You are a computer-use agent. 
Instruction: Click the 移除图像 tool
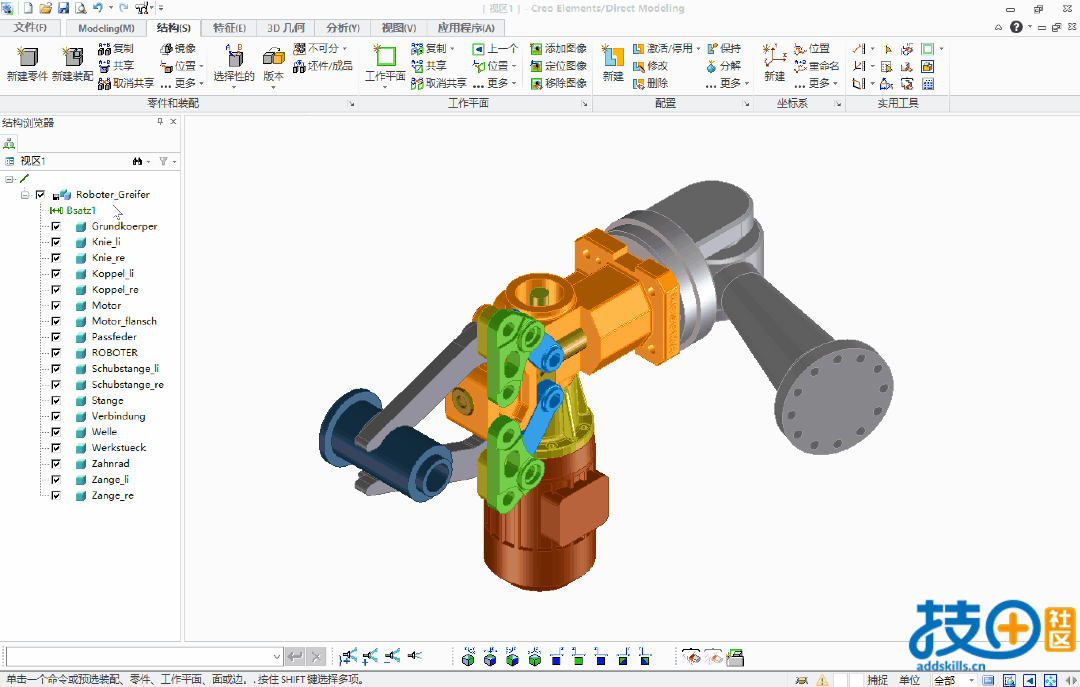click(x=559, y=83)
